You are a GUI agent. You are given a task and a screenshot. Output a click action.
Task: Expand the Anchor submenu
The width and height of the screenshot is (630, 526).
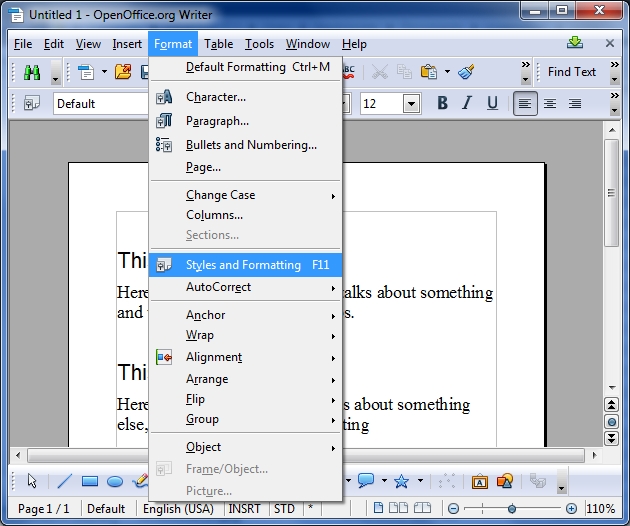(x=245, y=315)
